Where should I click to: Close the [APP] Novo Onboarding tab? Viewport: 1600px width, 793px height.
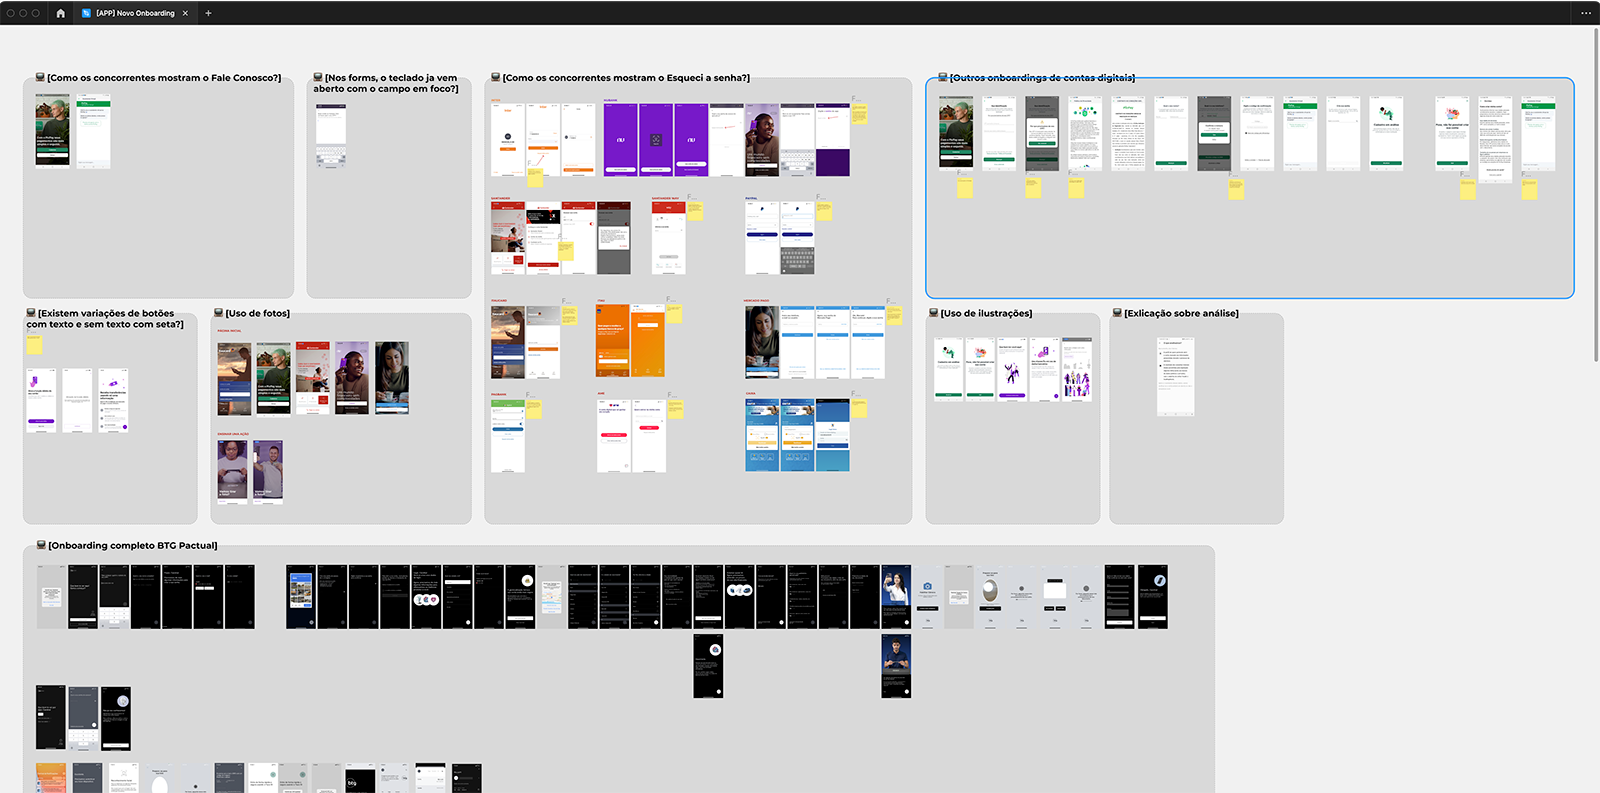point(185,13)
